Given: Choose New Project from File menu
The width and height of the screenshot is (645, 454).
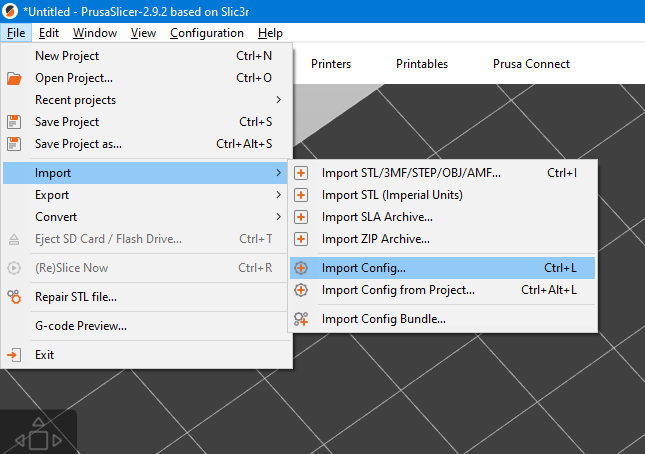Looking at the screenshot, I should click(145, 56).
